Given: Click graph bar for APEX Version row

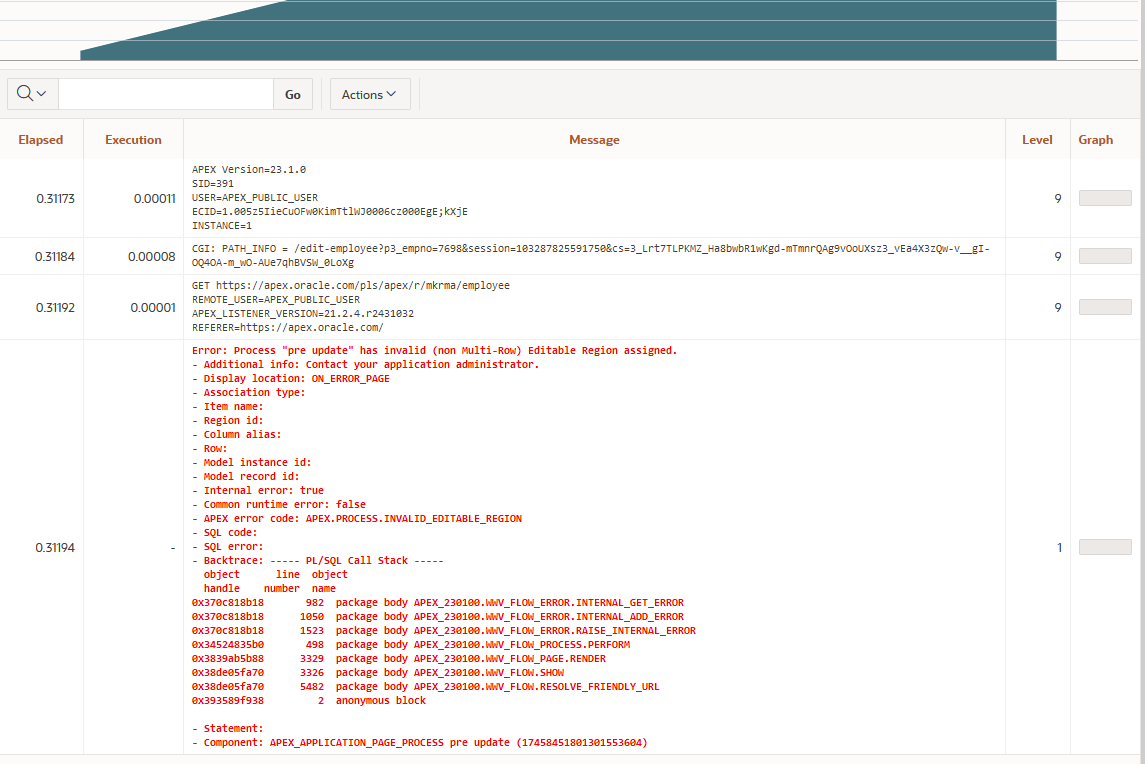Looking at the screenshot, I should (x=1105, y=198).
